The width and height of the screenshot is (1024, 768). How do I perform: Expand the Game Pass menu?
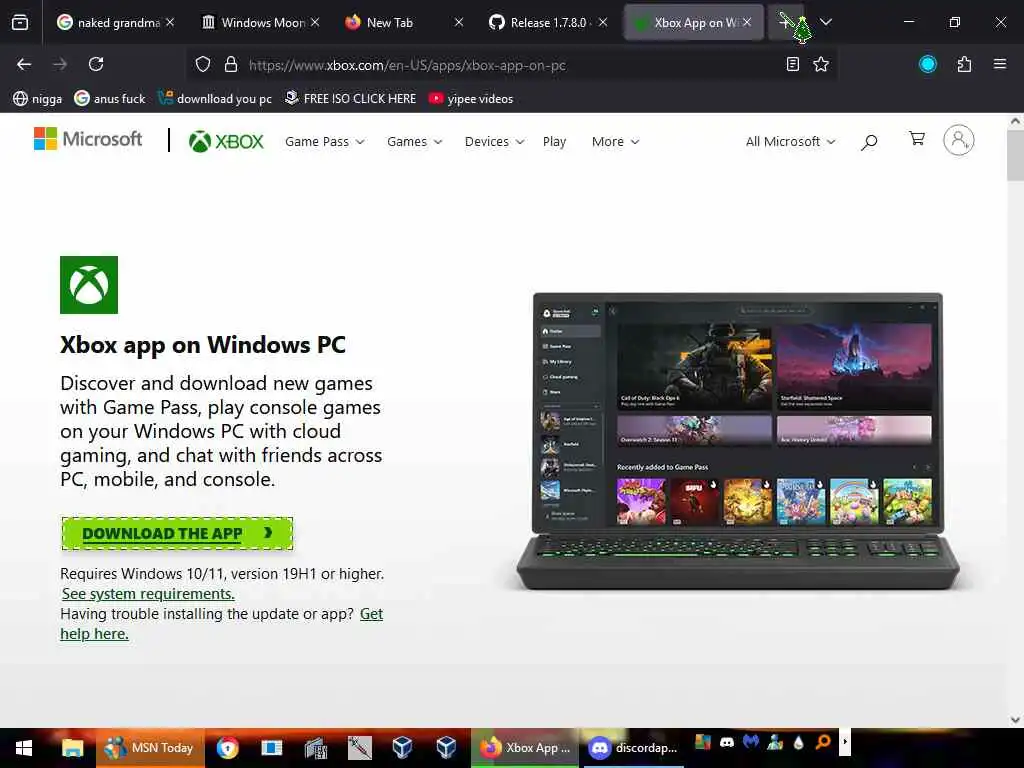(x=325, y=142)
